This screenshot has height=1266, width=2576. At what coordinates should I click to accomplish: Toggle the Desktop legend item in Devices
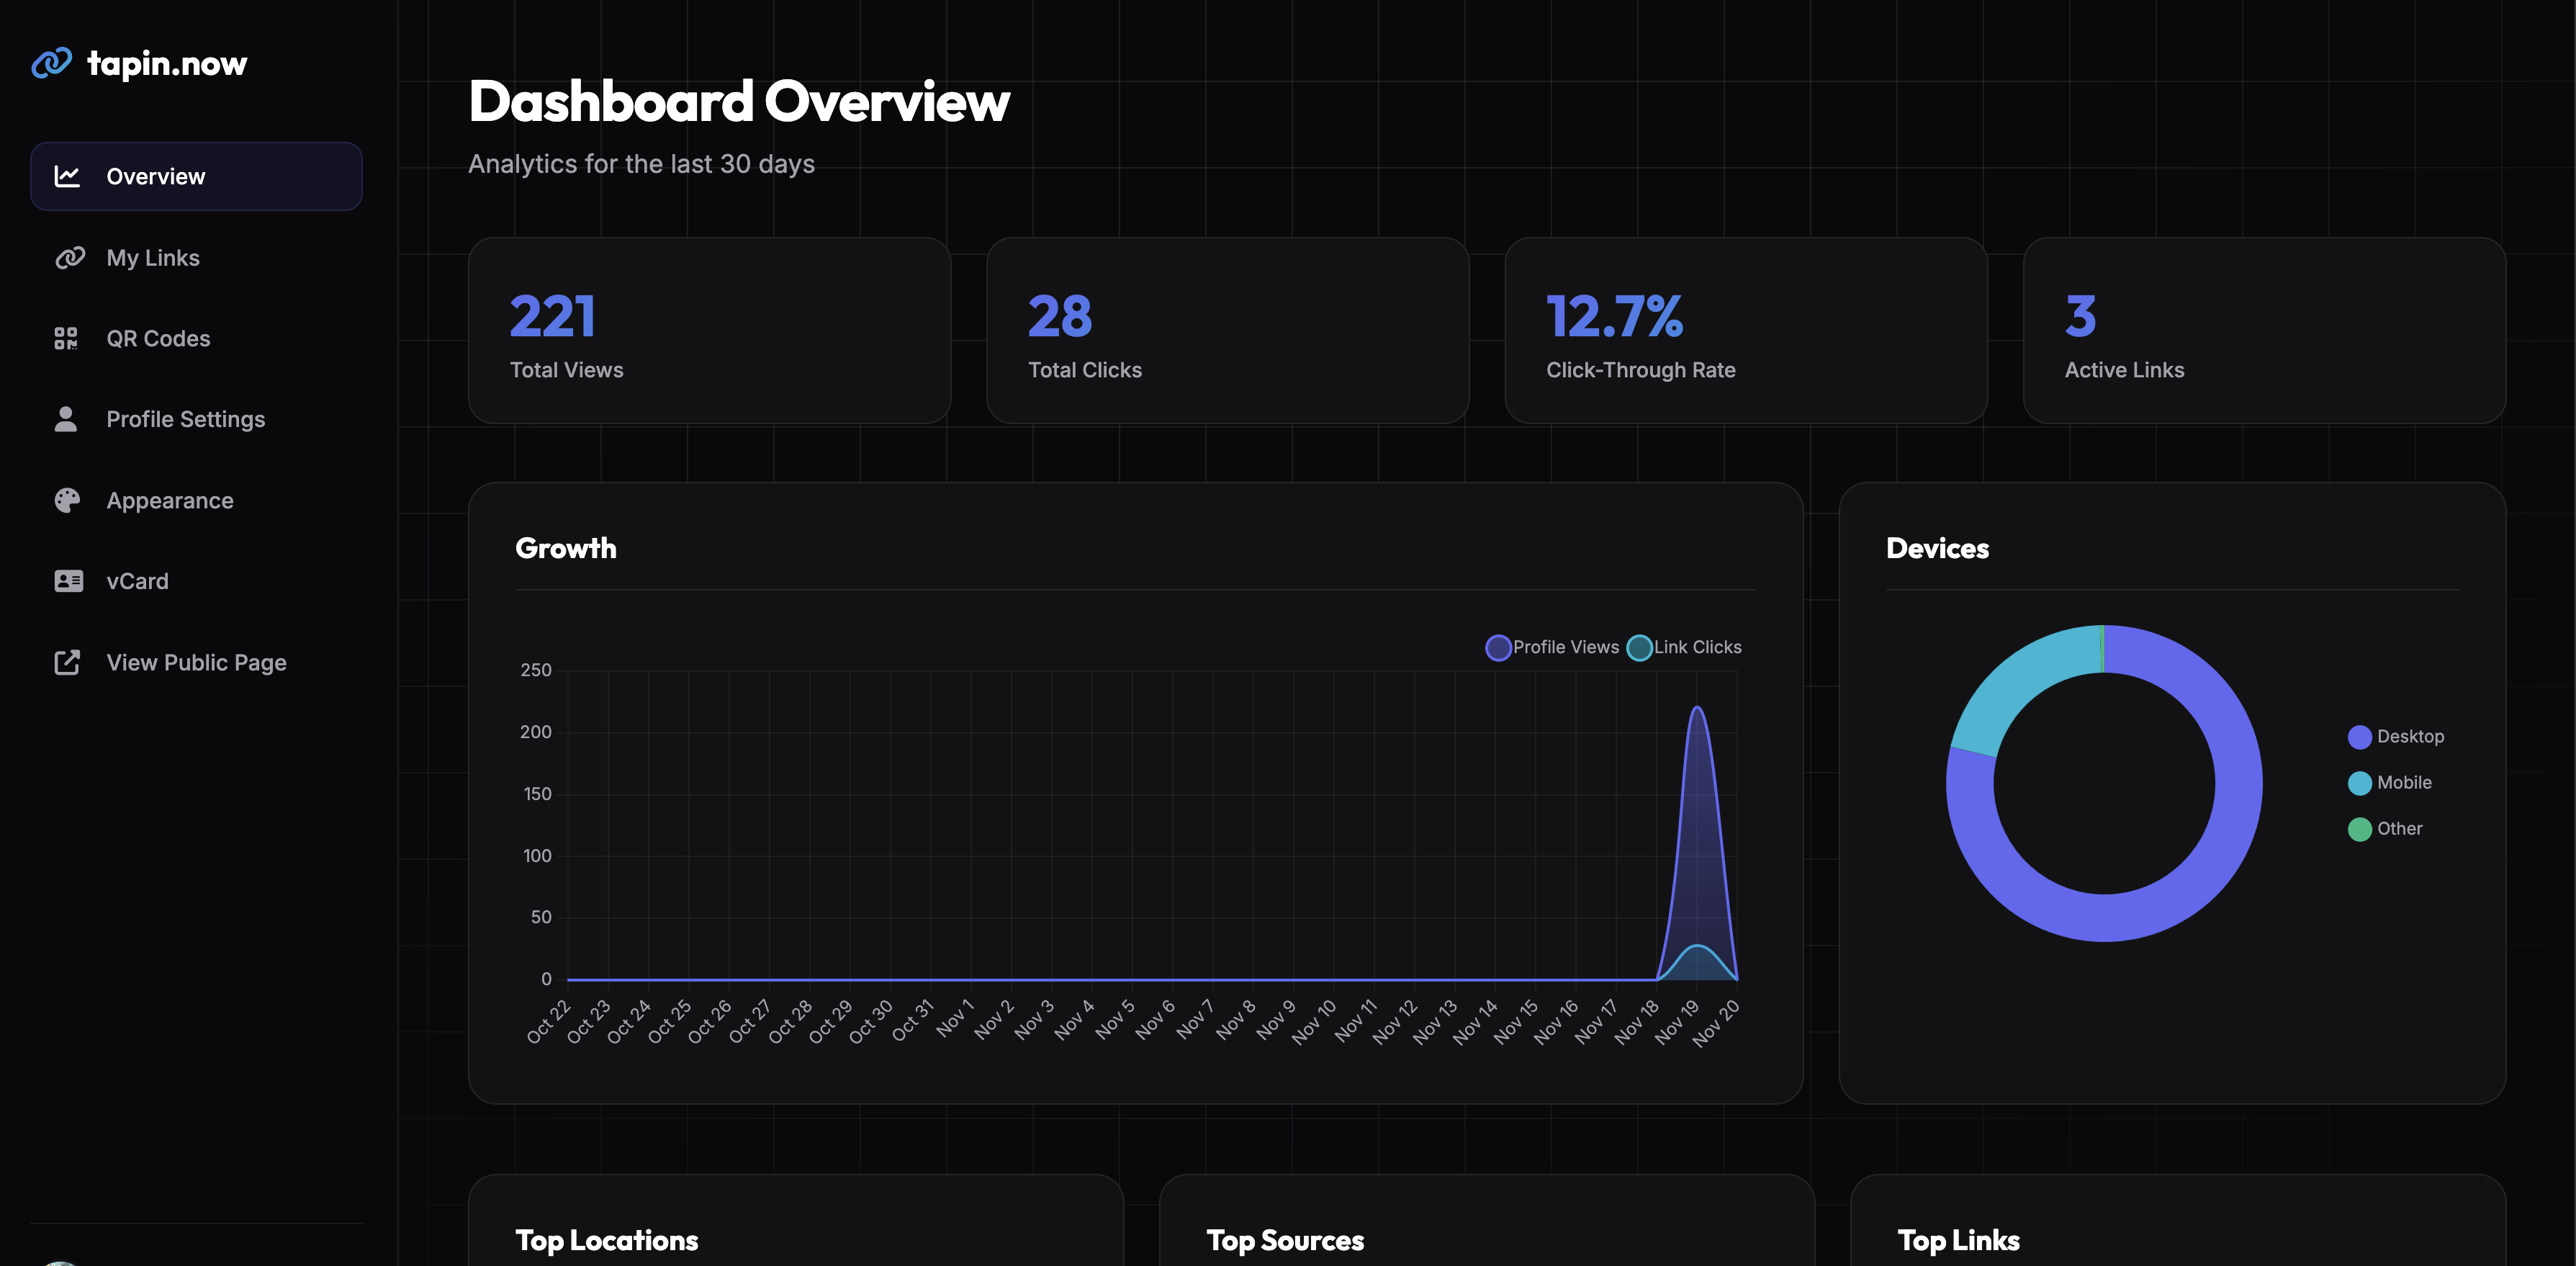[x=2396, y=737]
